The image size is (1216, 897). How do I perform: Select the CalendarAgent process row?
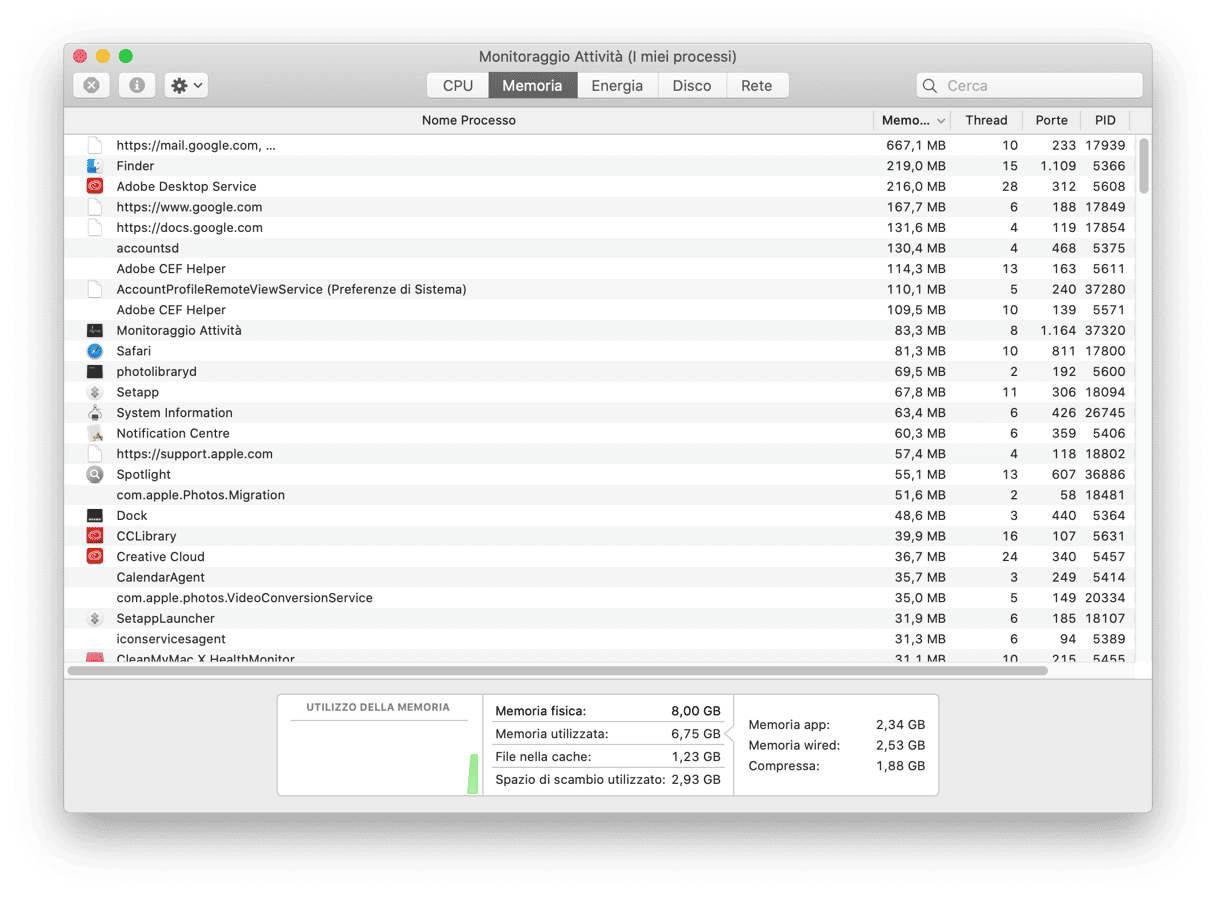[x=601, y=577]
